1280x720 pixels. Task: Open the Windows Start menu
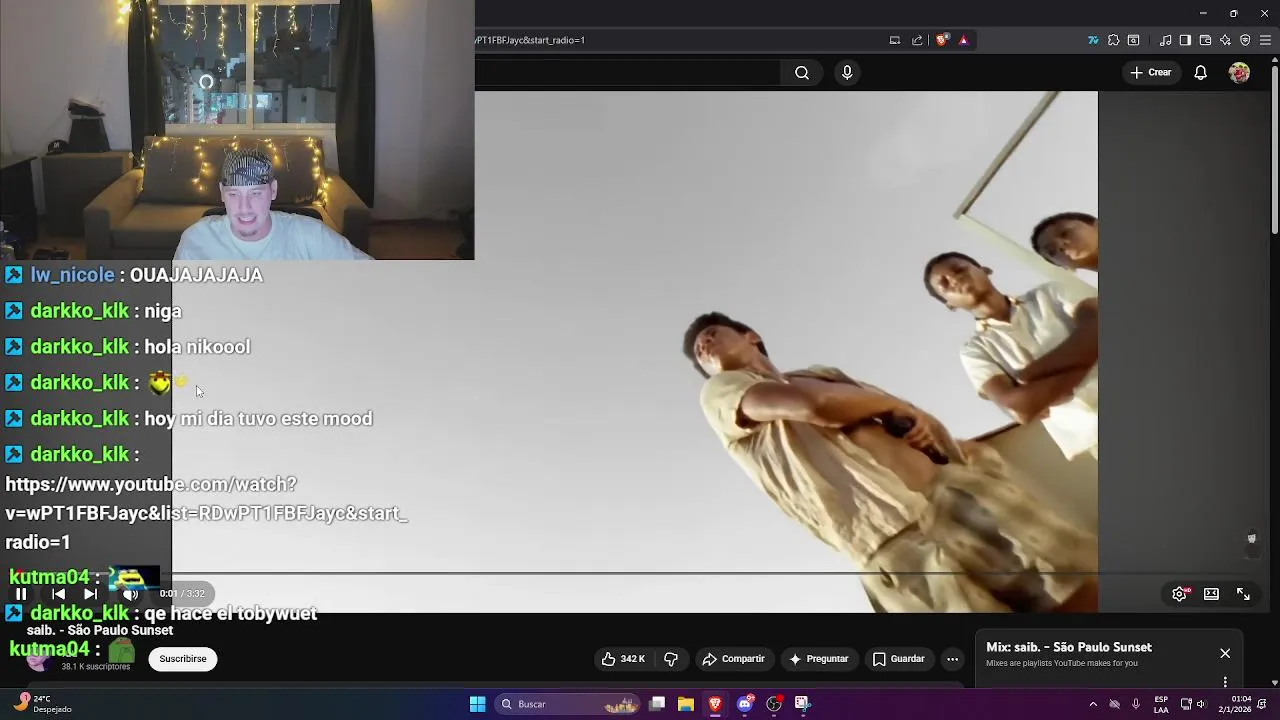click(x=477, y=704)
